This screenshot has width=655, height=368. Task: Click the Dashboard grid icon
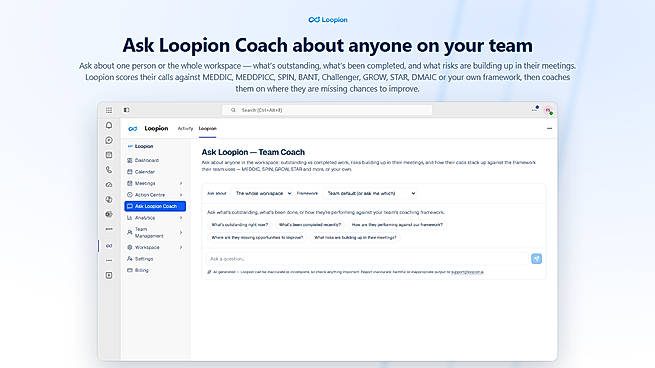point(129,160)
